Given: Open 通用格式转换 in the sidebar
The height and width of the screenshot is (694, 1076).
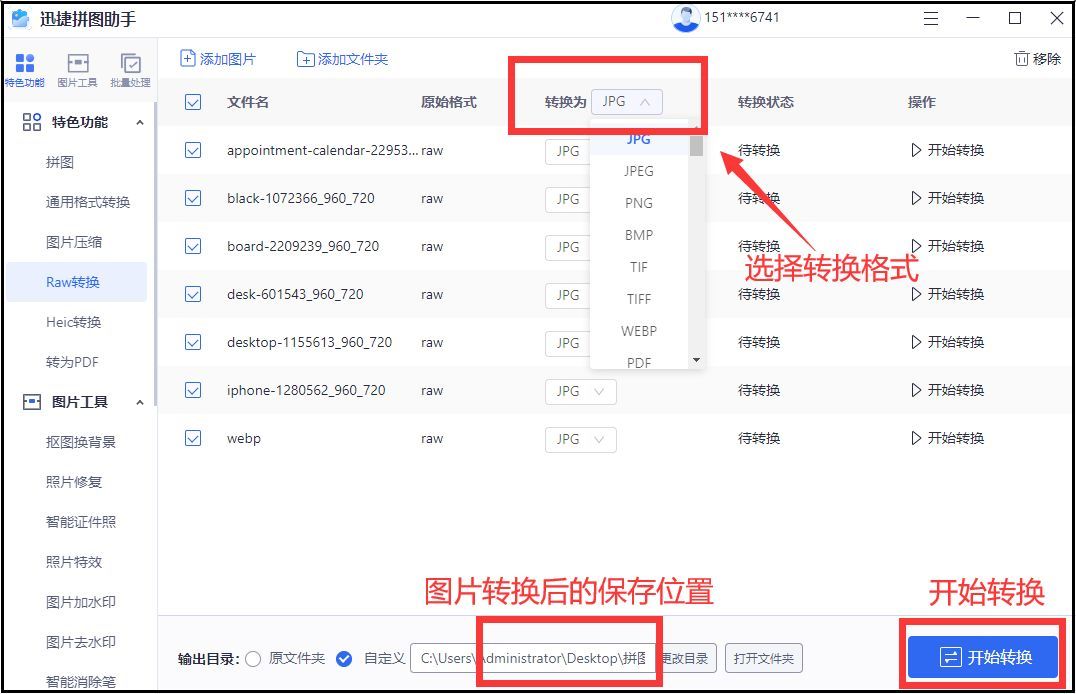Looking at the screenshot, I should click(88, 203).
